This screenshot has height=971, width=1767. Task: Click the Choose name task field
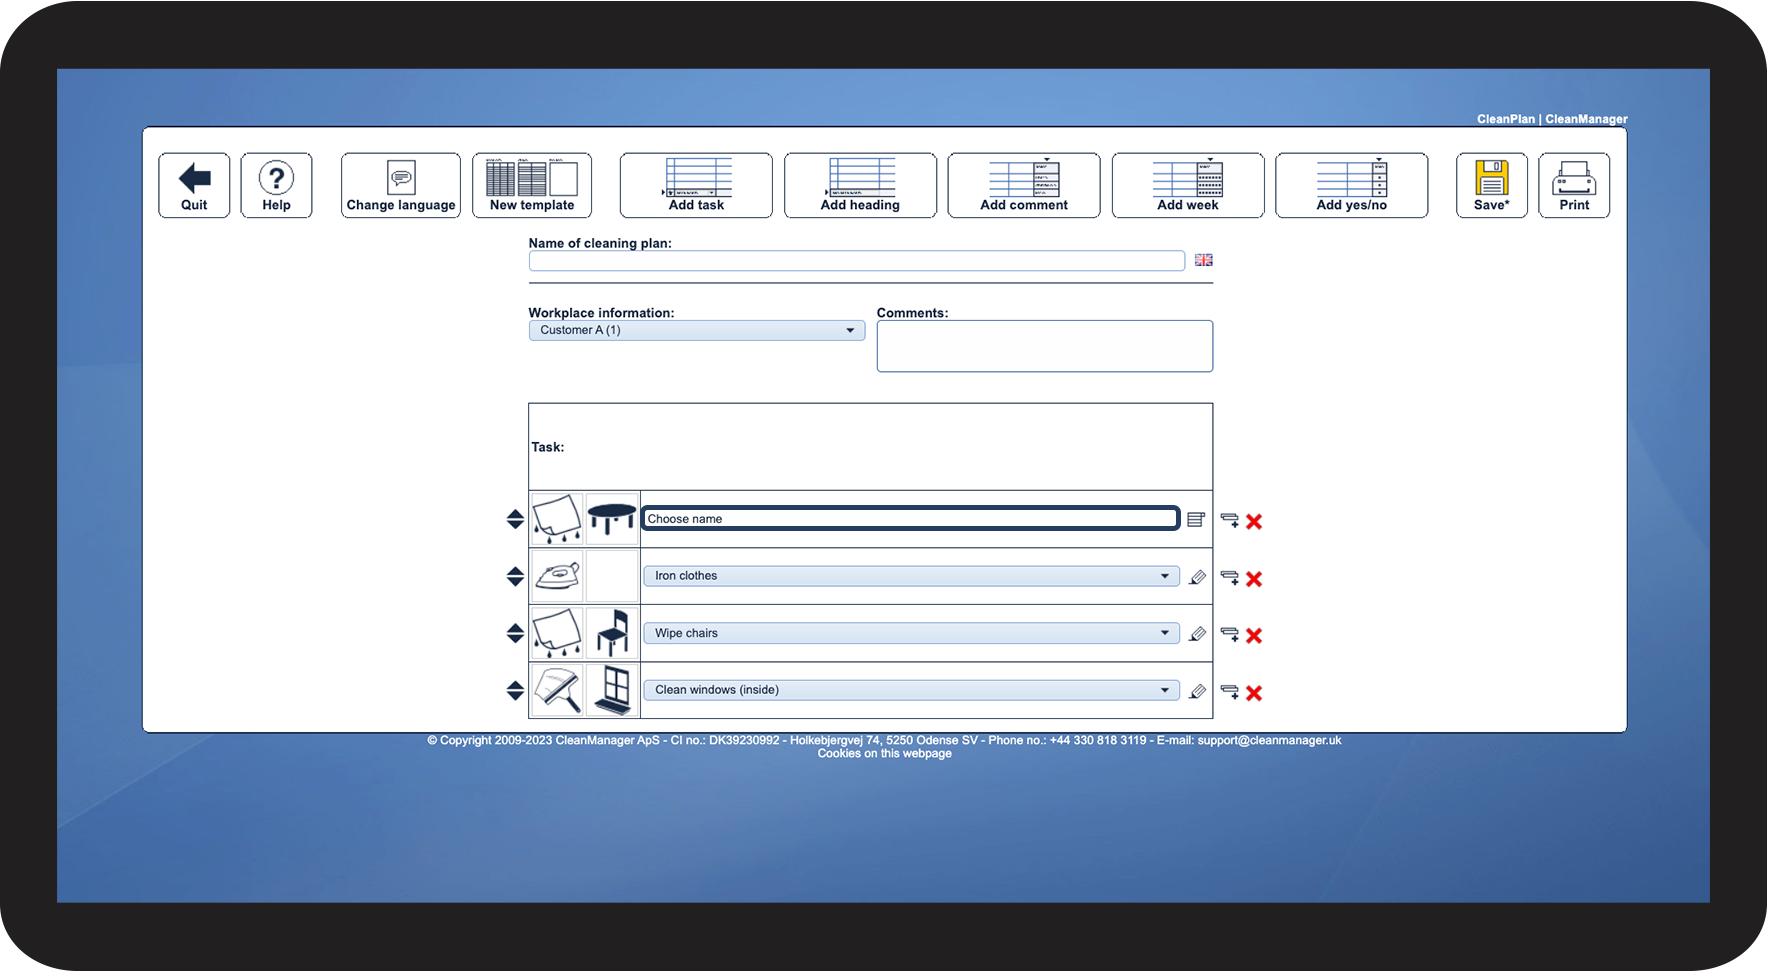pyautogui.click(x=910, y=518)
